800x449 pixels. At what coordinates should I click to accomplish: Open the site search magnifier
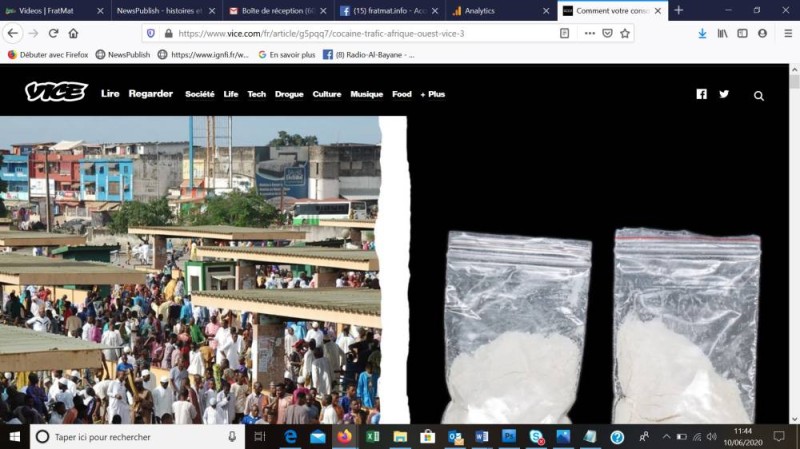759,95
